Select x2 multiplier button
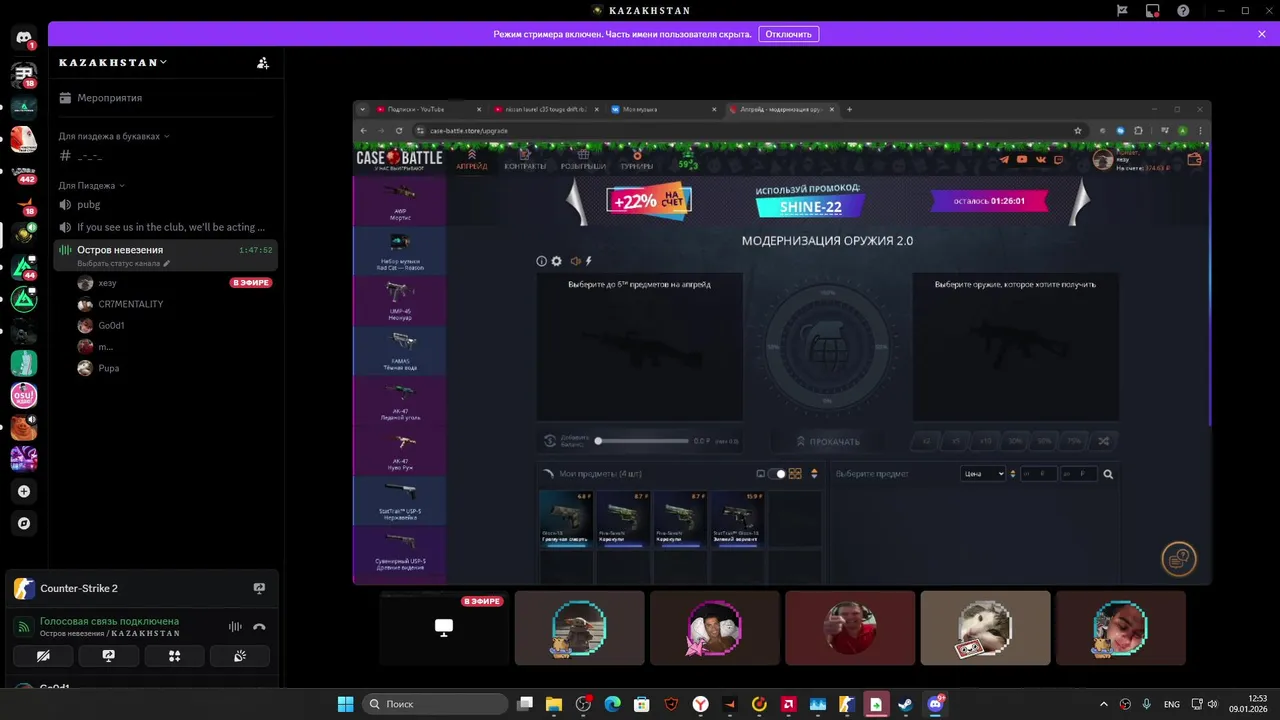1280x720 pixels. (x=925, y=441)
